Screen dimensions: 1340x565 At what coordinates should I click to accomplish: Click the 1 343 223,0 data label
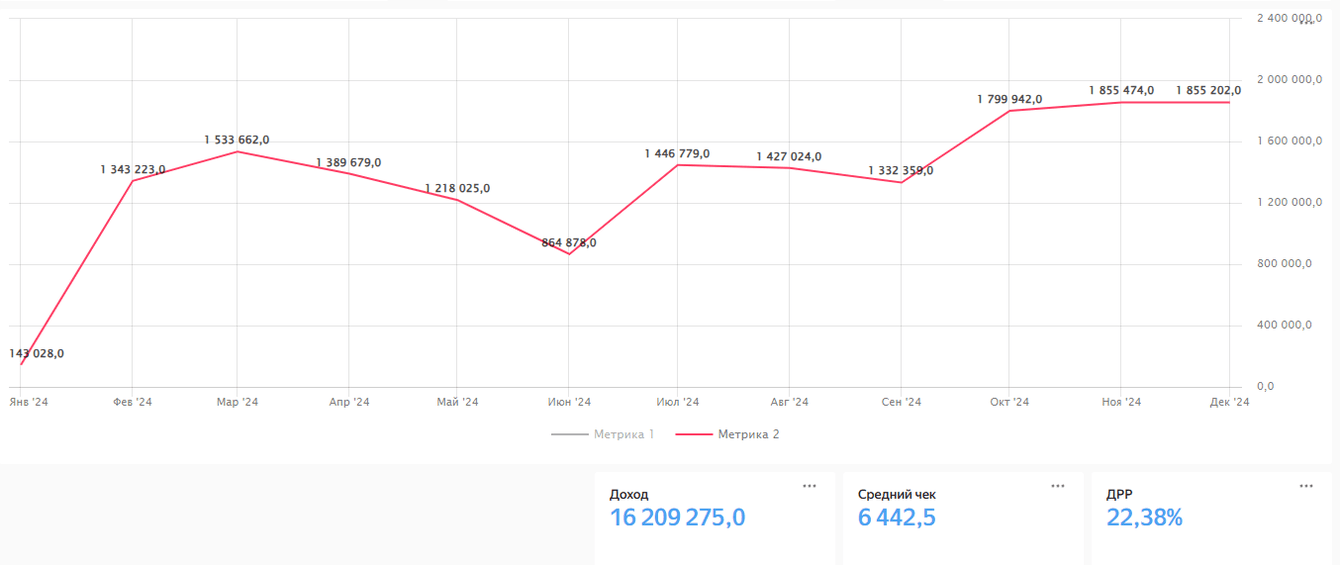[x=133, y=169]
